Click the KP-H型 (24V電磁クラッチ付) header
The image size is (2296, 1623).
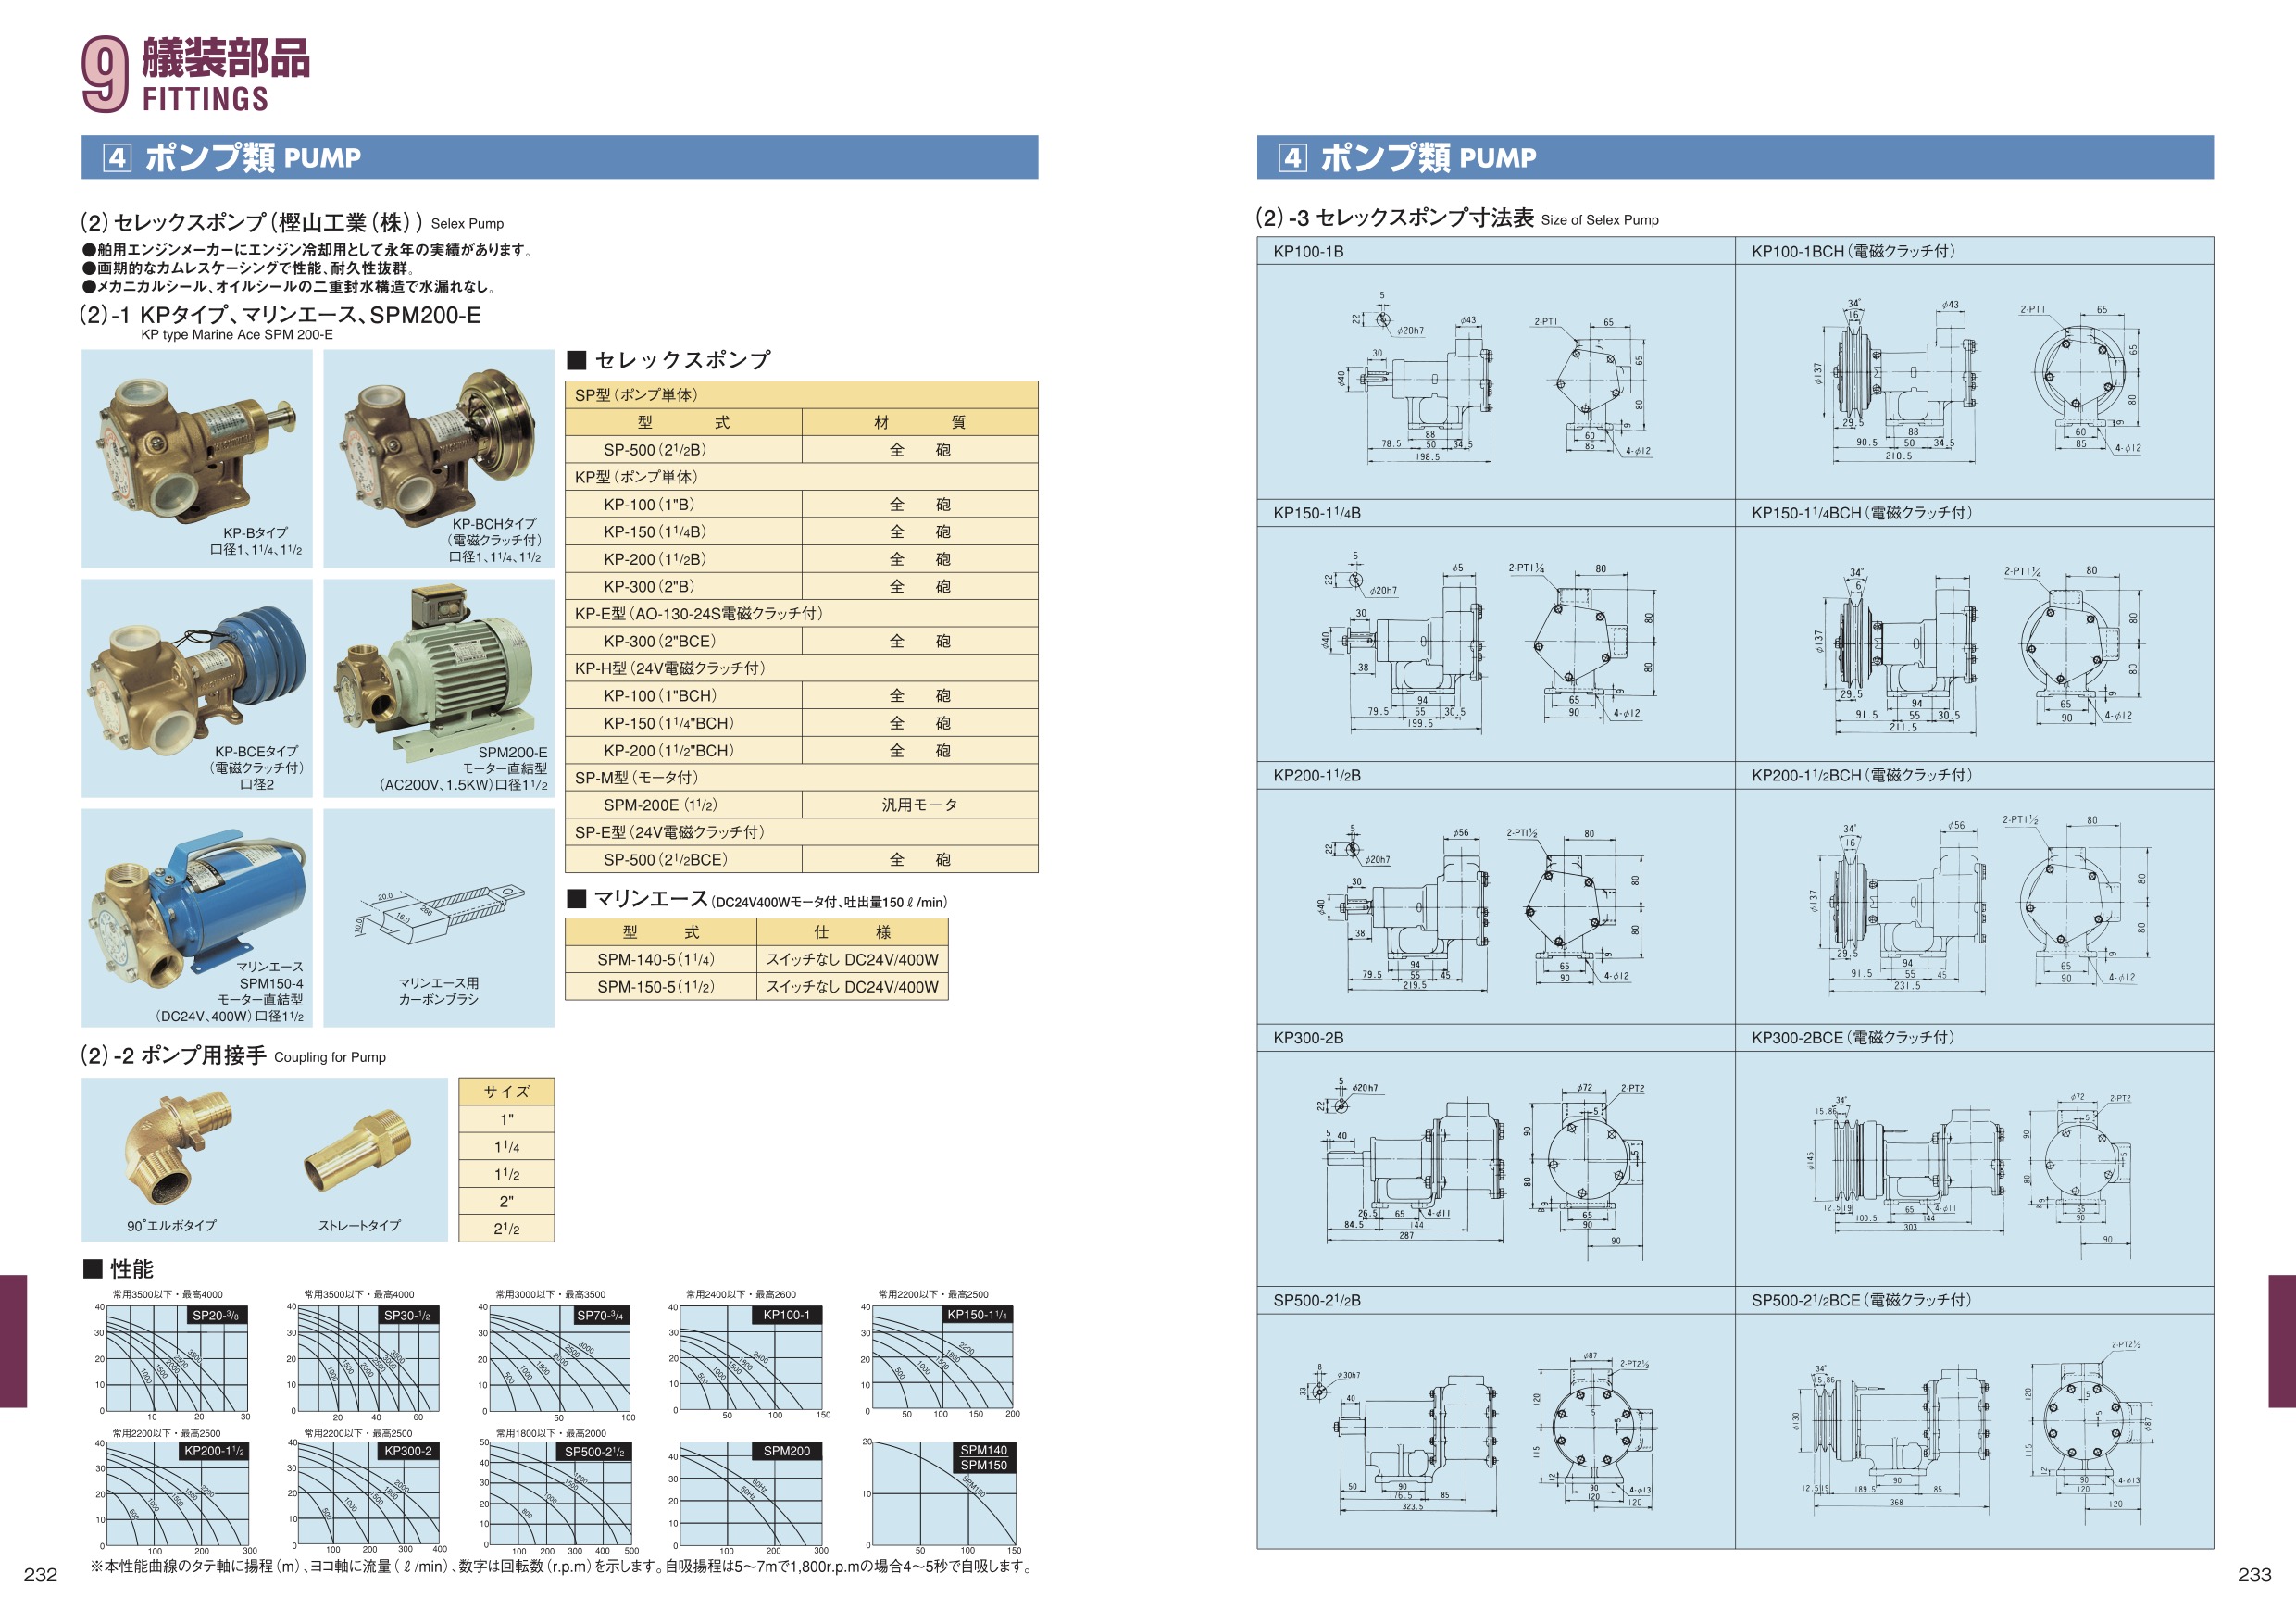pyautogui.click(x=802, y=668)
